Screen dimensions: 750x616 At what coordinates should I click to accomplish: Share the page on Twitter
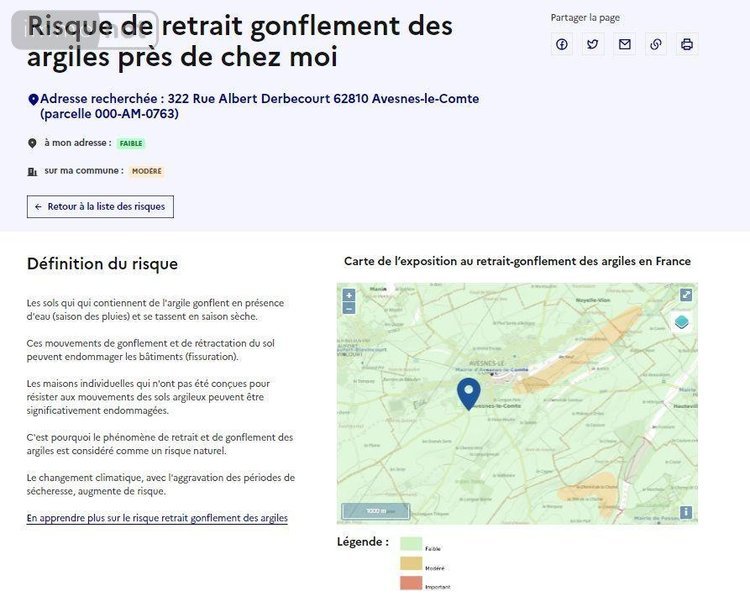[593, 44]
